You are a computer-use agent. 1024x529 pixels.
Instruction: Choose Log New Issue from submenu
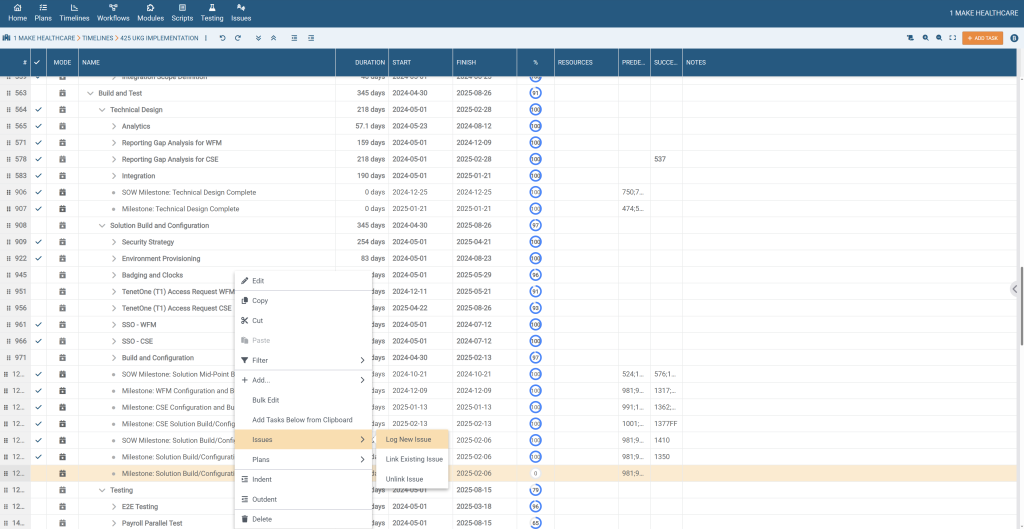pyautogui.click(x=408, y=439)
